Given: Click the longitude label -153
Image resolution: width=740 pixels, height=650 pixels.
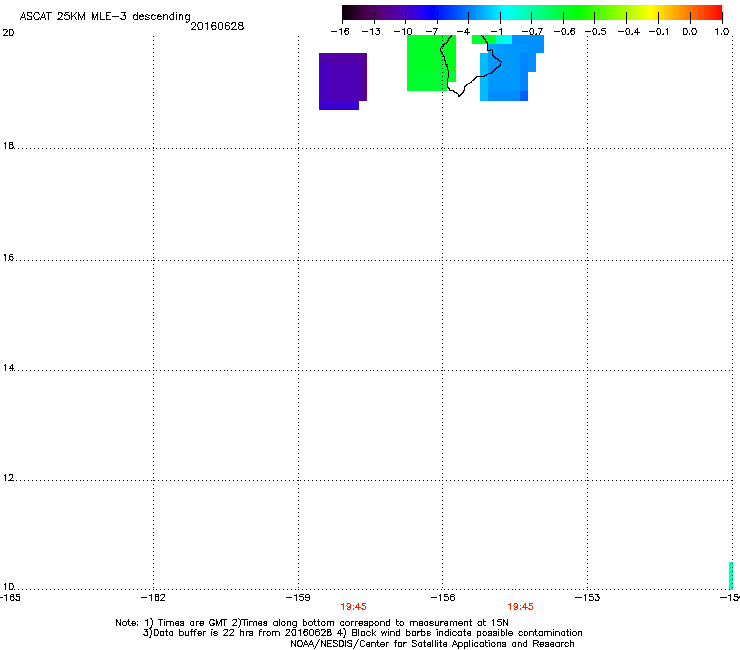Looking at the screenshot, I should point(588,598).
